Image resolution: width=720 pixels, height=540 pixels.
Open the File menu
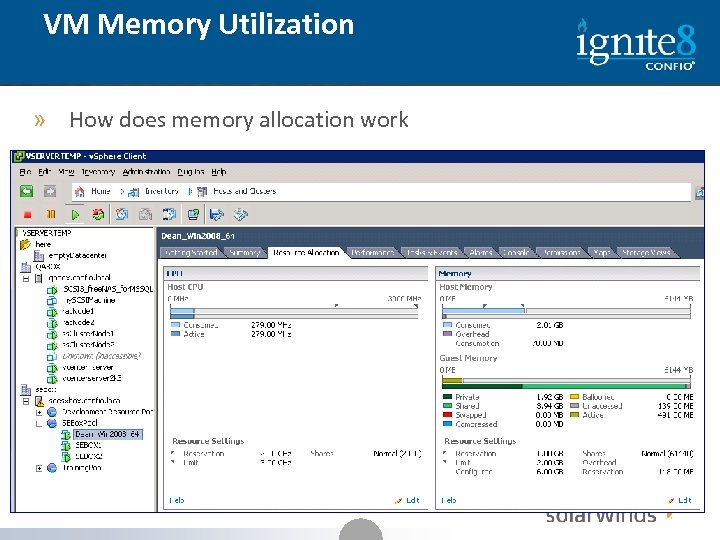pos(25,172)
